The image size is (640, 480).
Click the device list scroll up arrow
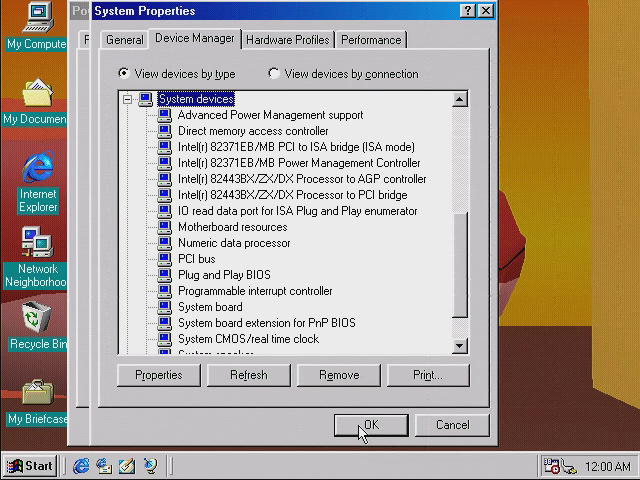tap(460, 99)
